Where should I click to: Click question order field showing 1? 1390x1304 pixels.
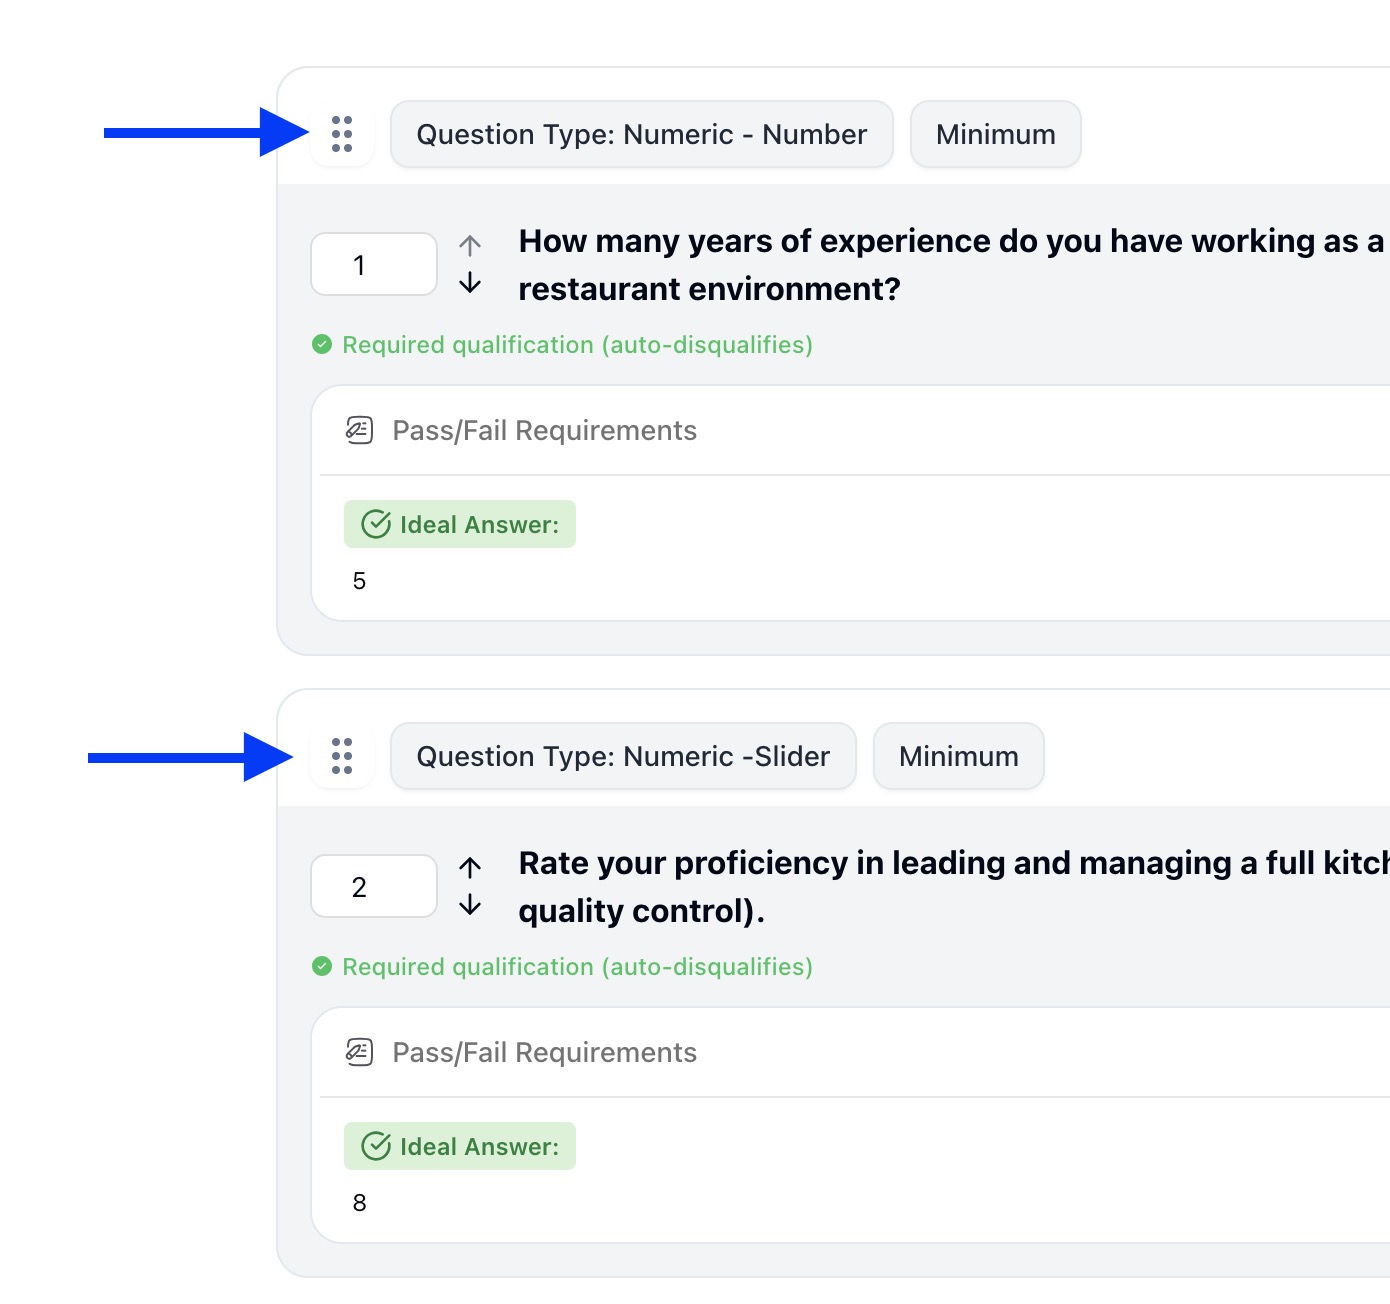coord(373,265)
